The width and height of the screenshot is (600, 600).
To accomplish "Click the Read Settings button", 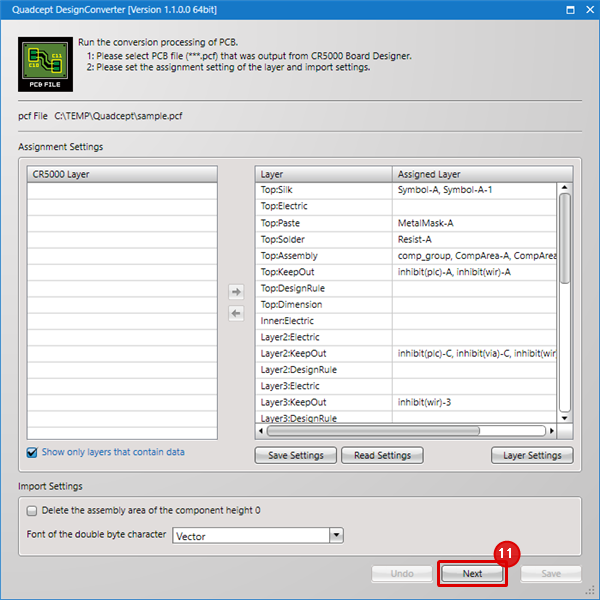I will pos(382,455).
